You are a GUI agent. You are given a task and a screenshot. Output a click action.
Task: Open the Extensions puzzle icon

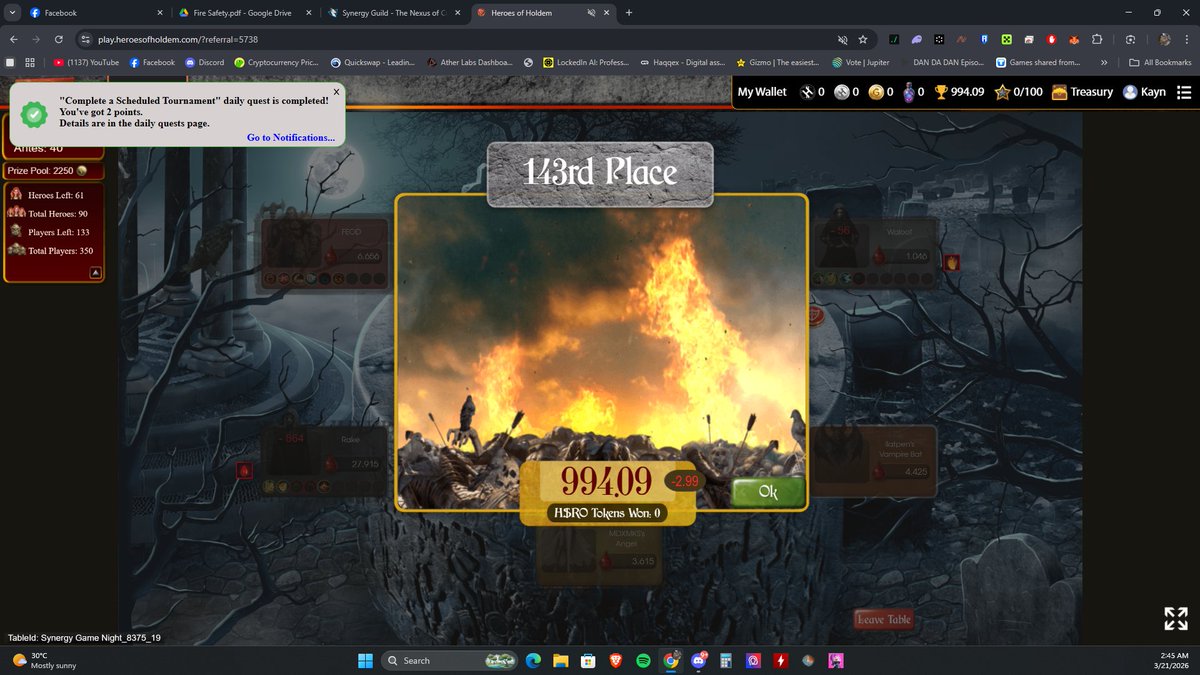(1097, 39)
